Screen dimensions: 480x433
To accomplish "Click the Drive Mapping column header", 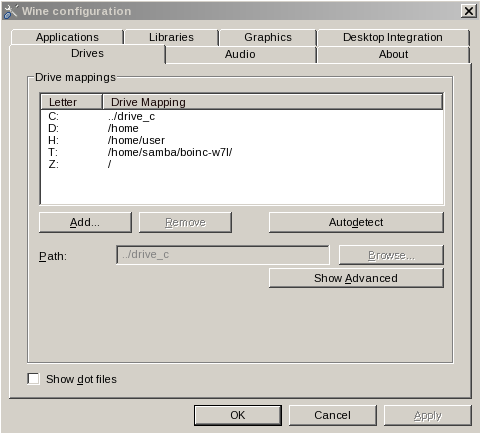I will pos(272,102).
